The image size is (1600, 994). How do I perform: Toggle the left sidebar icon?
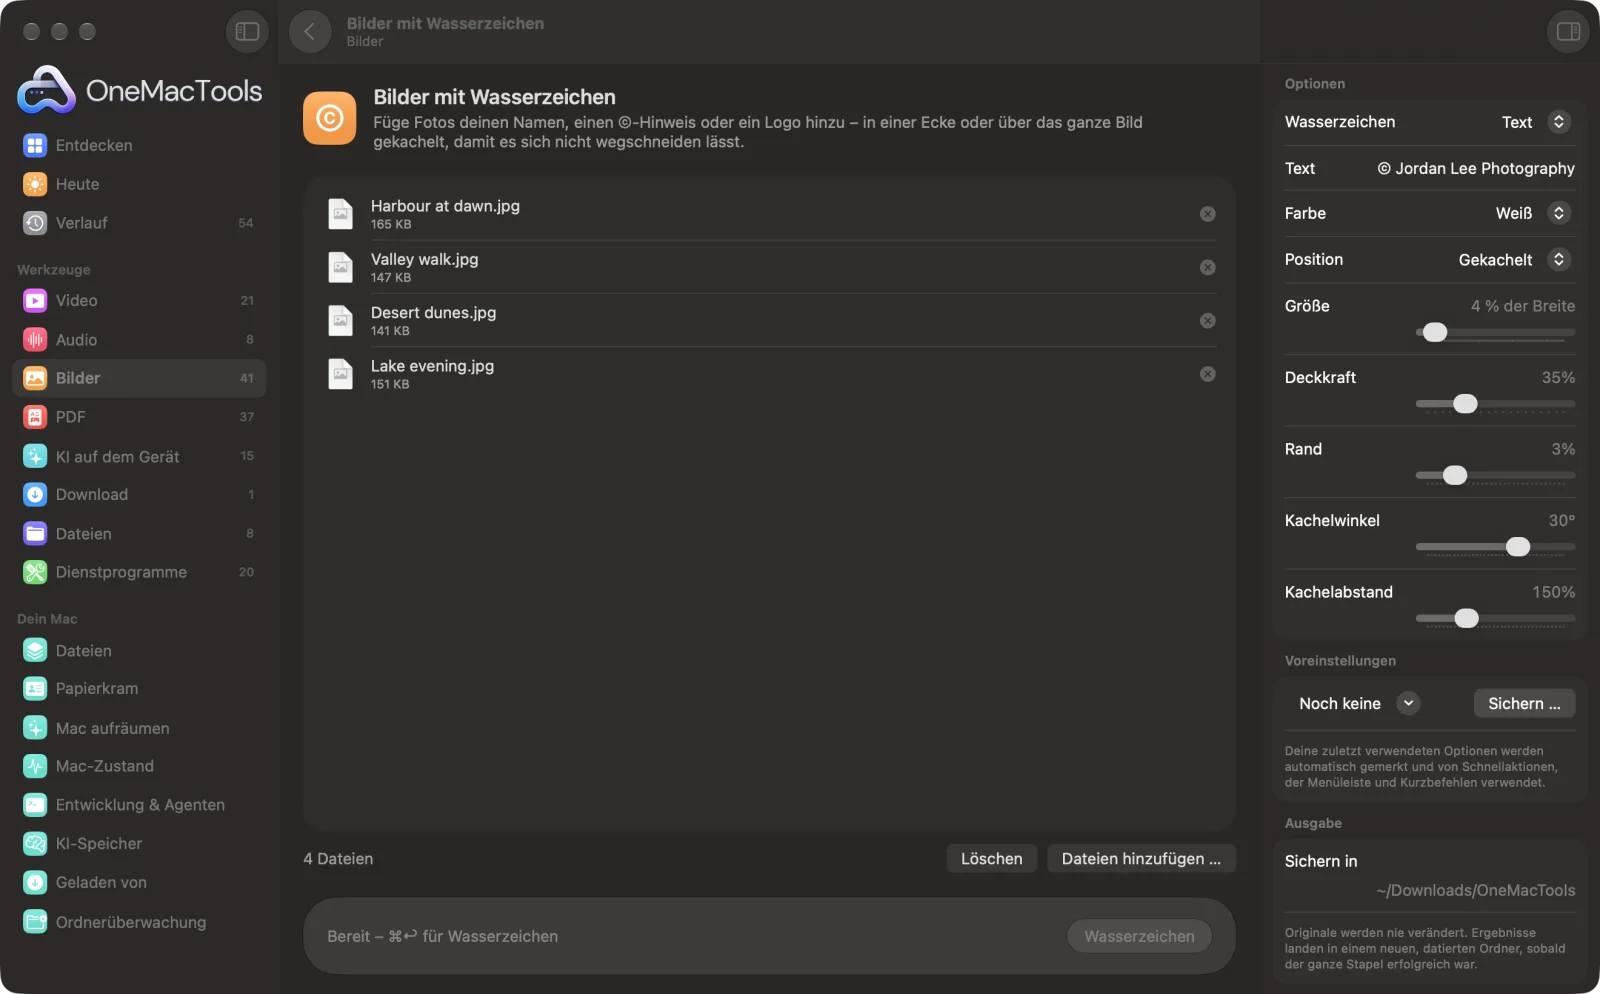[x=247, y=31]
